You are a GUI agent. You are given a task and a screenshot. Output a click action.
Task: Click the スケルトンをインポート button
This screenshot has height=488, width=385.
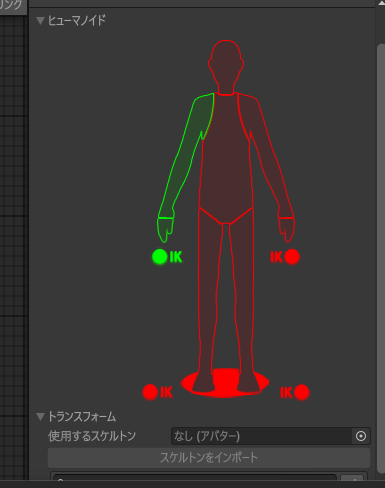pyautogui.click(x=209, y=458)
